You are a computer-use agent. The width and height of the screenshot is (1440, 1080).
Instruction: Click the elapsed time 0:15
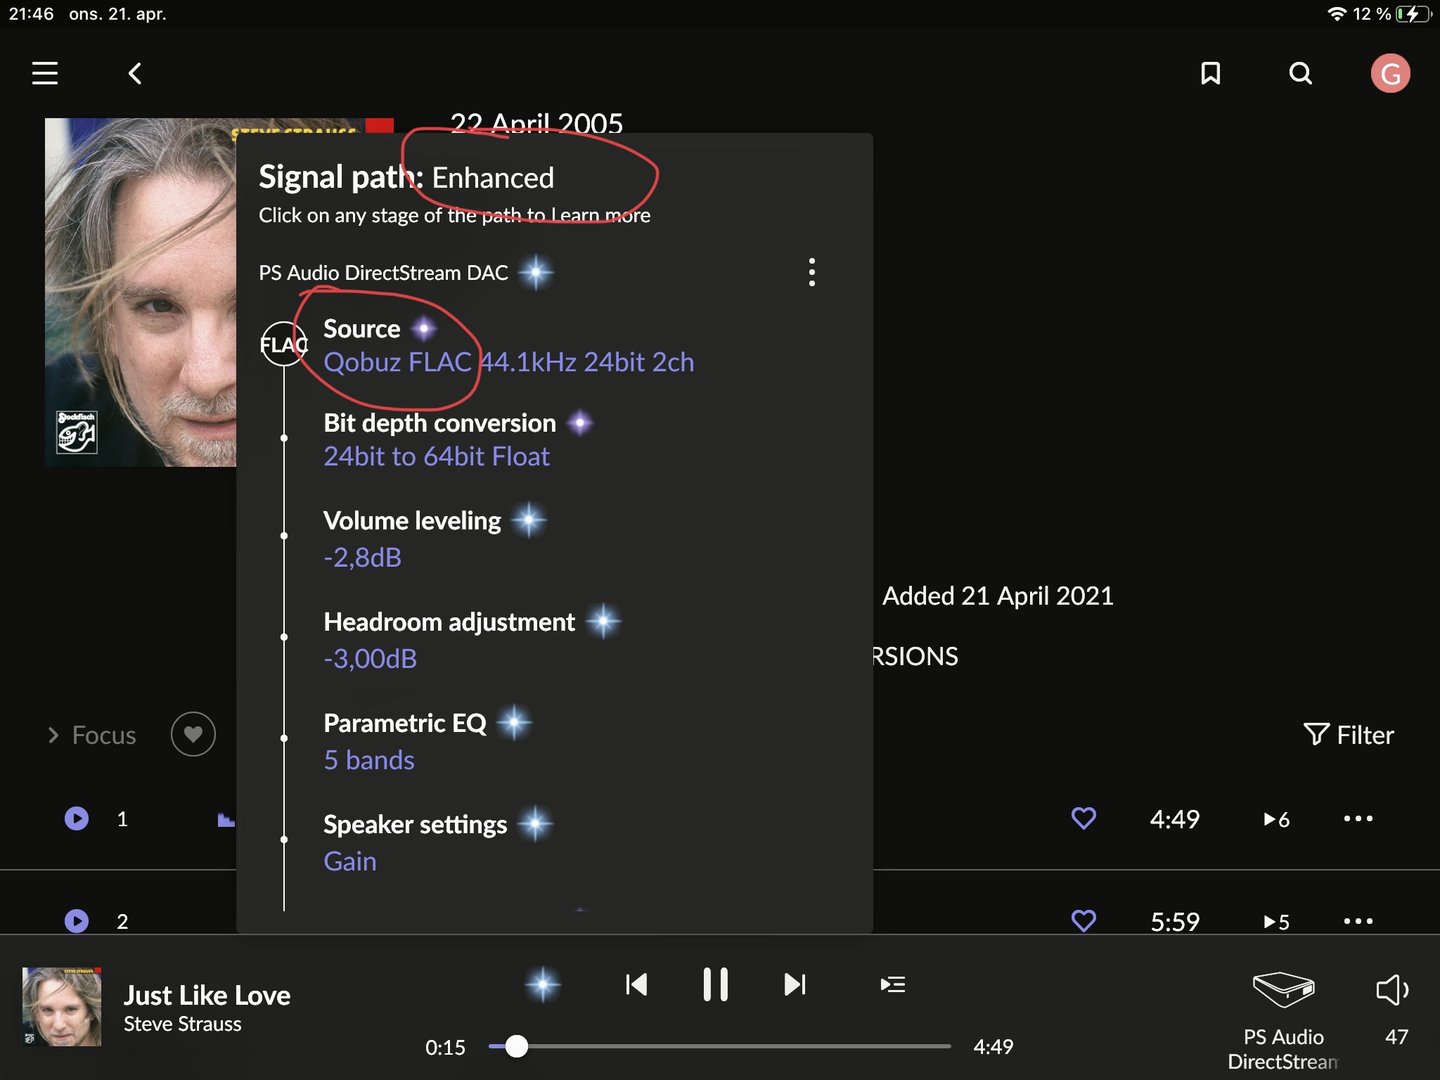click(445, 1047)
